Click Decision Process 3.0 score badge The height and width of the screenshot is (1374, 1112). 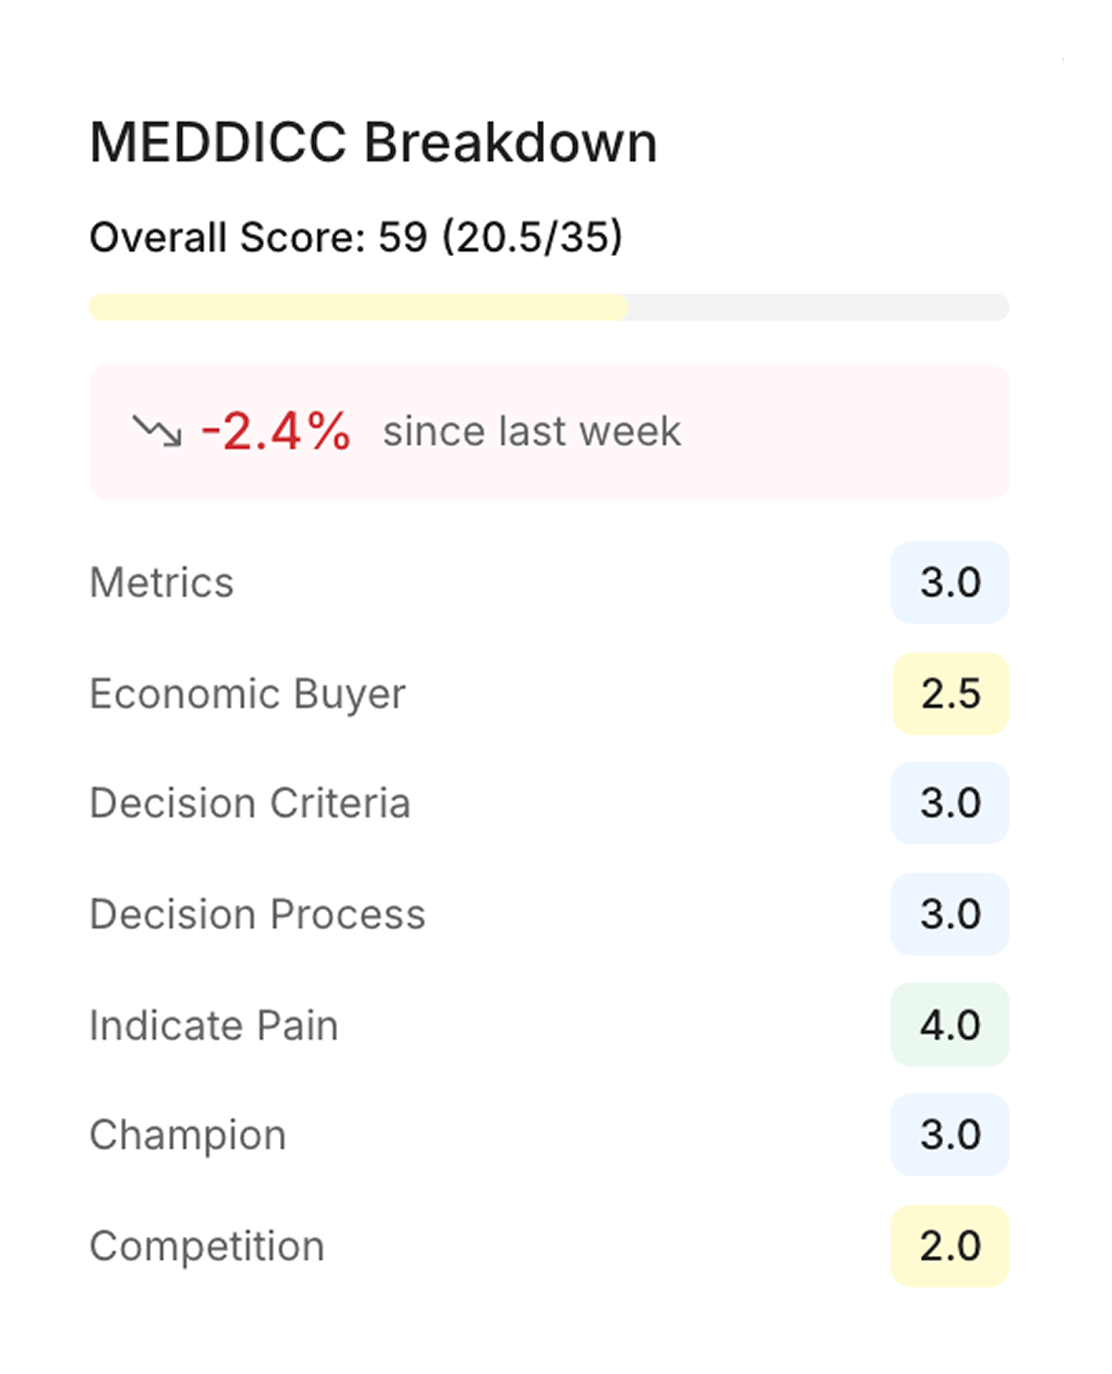click(949, 914)
